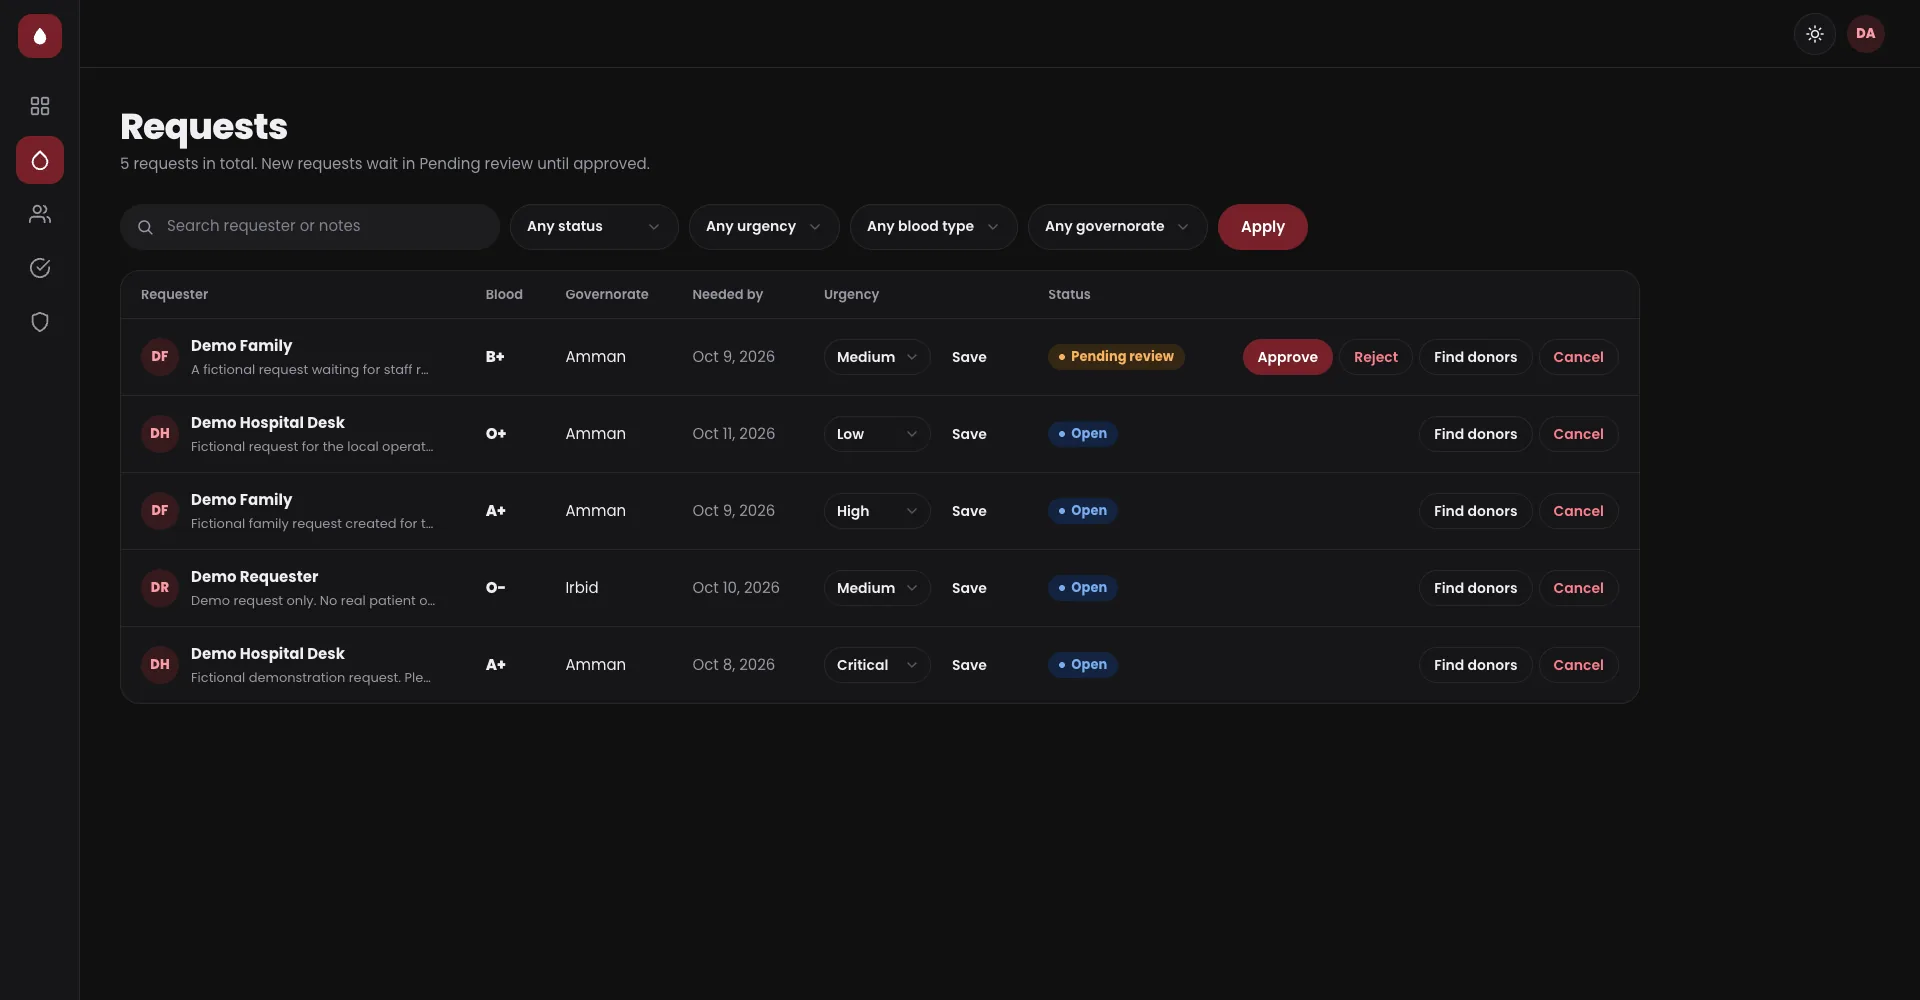This screenshot has height=1000, width=1920.
Task: Cancel the O- Irbid request
Action: [x=1578, y=588]
